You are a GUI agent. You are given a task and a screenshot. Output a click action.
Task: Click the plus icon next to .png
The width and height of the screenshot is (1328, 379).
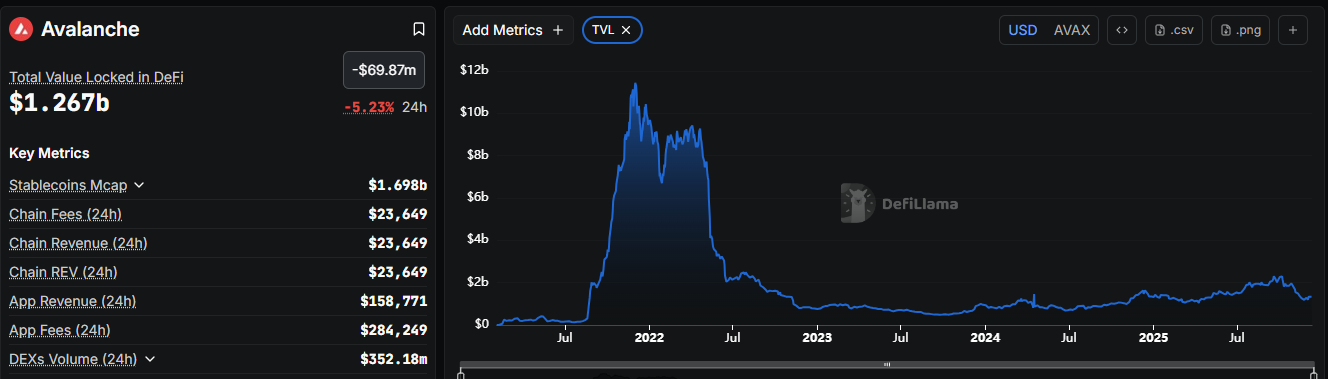pyautogui.click(x=1292, y=30)
